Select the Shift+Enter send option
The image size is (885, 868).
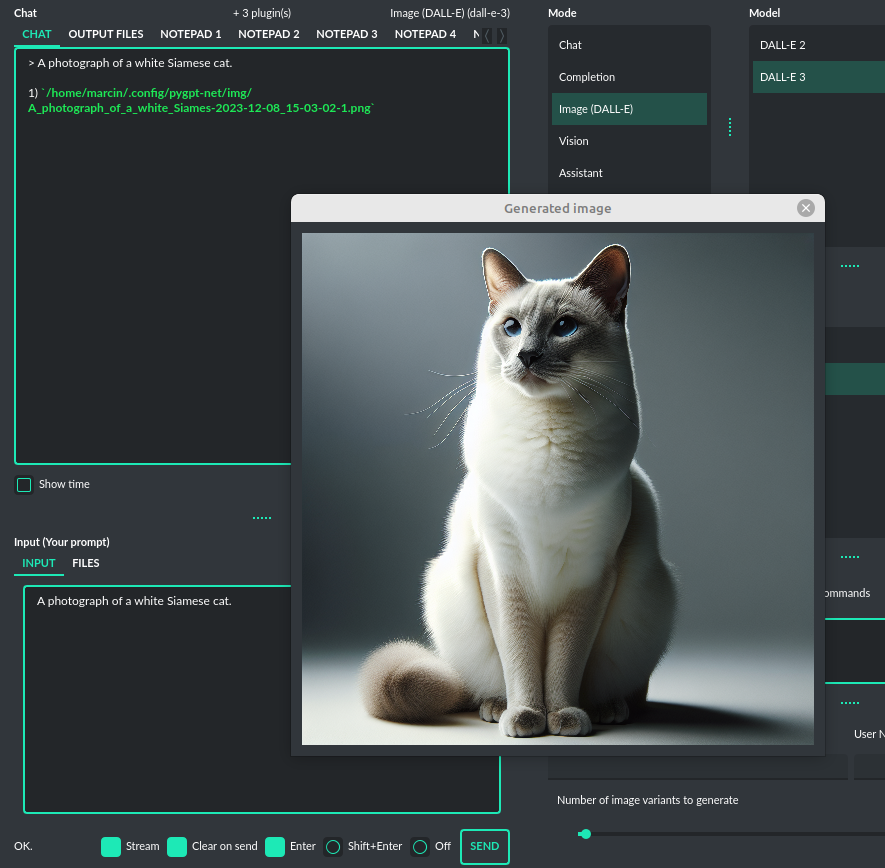point(335,847)
